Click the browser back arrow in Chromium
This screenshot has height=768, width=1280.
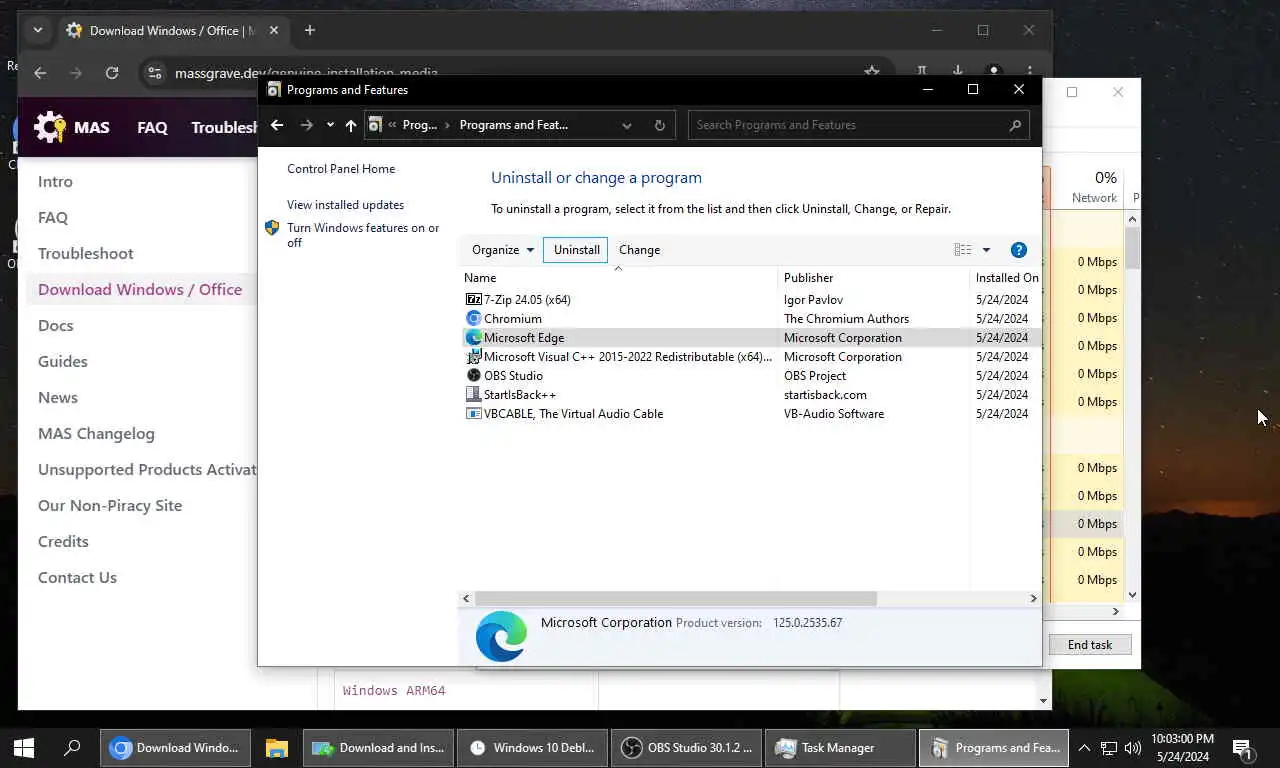click(40, 73)
